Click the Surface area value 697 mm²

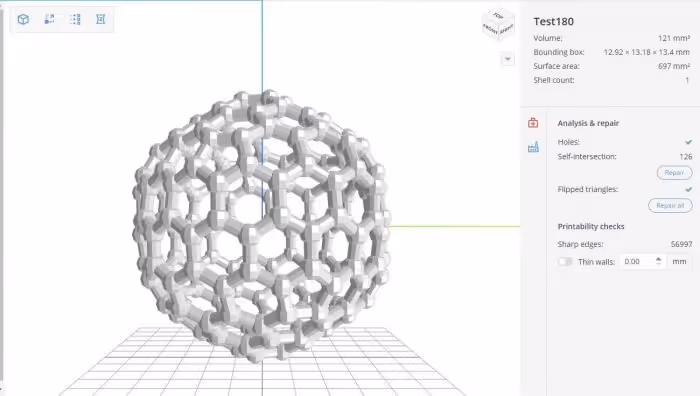(674, 66)
